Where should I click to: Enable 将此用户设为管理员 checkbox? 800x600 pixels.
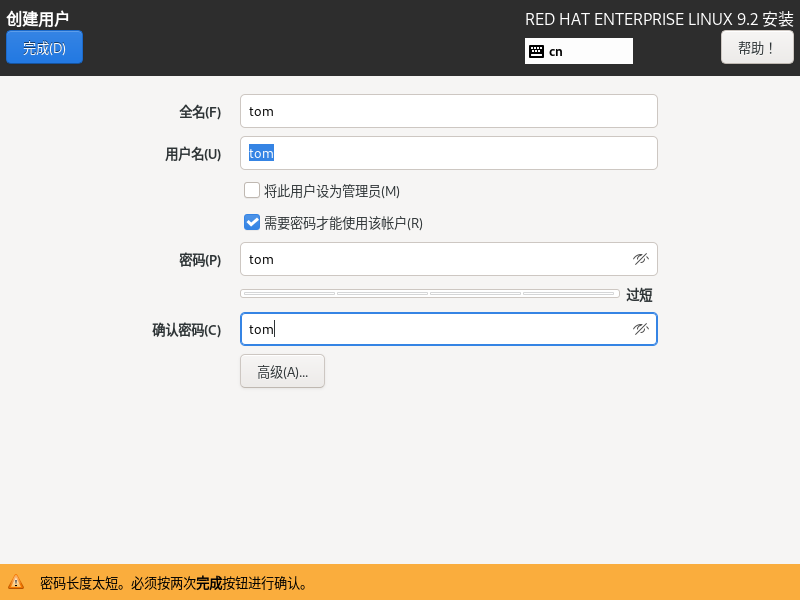(x=252, y=190)
